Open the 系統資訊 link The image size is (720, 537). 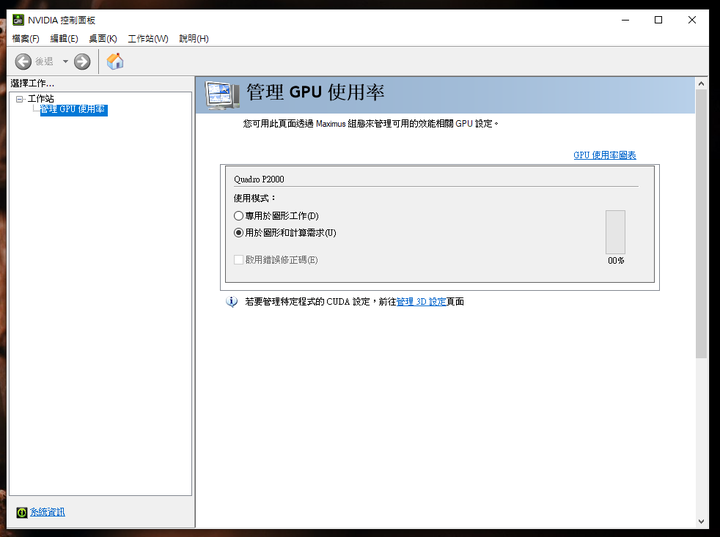coord(47,512)
